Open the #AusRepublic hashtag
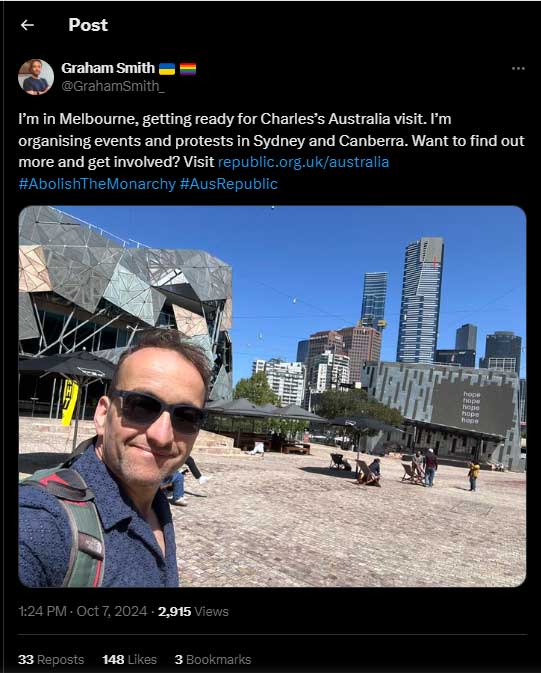Viewport: 541px width, 673px height. [x=229, y=184]
